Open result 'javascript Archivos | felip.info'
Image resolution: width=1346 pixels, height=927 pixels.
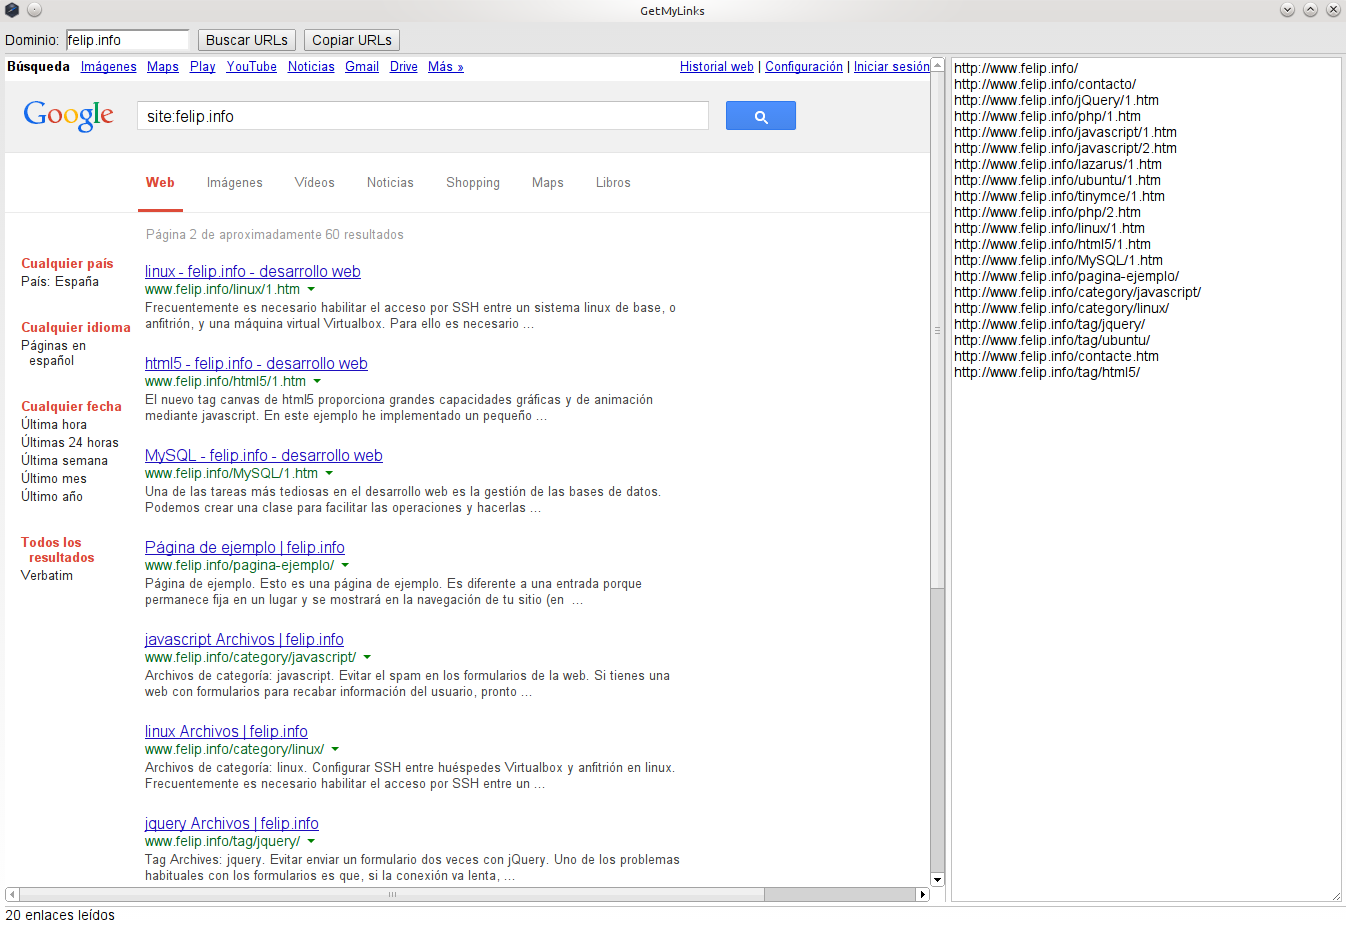click(x=244, y=640)
